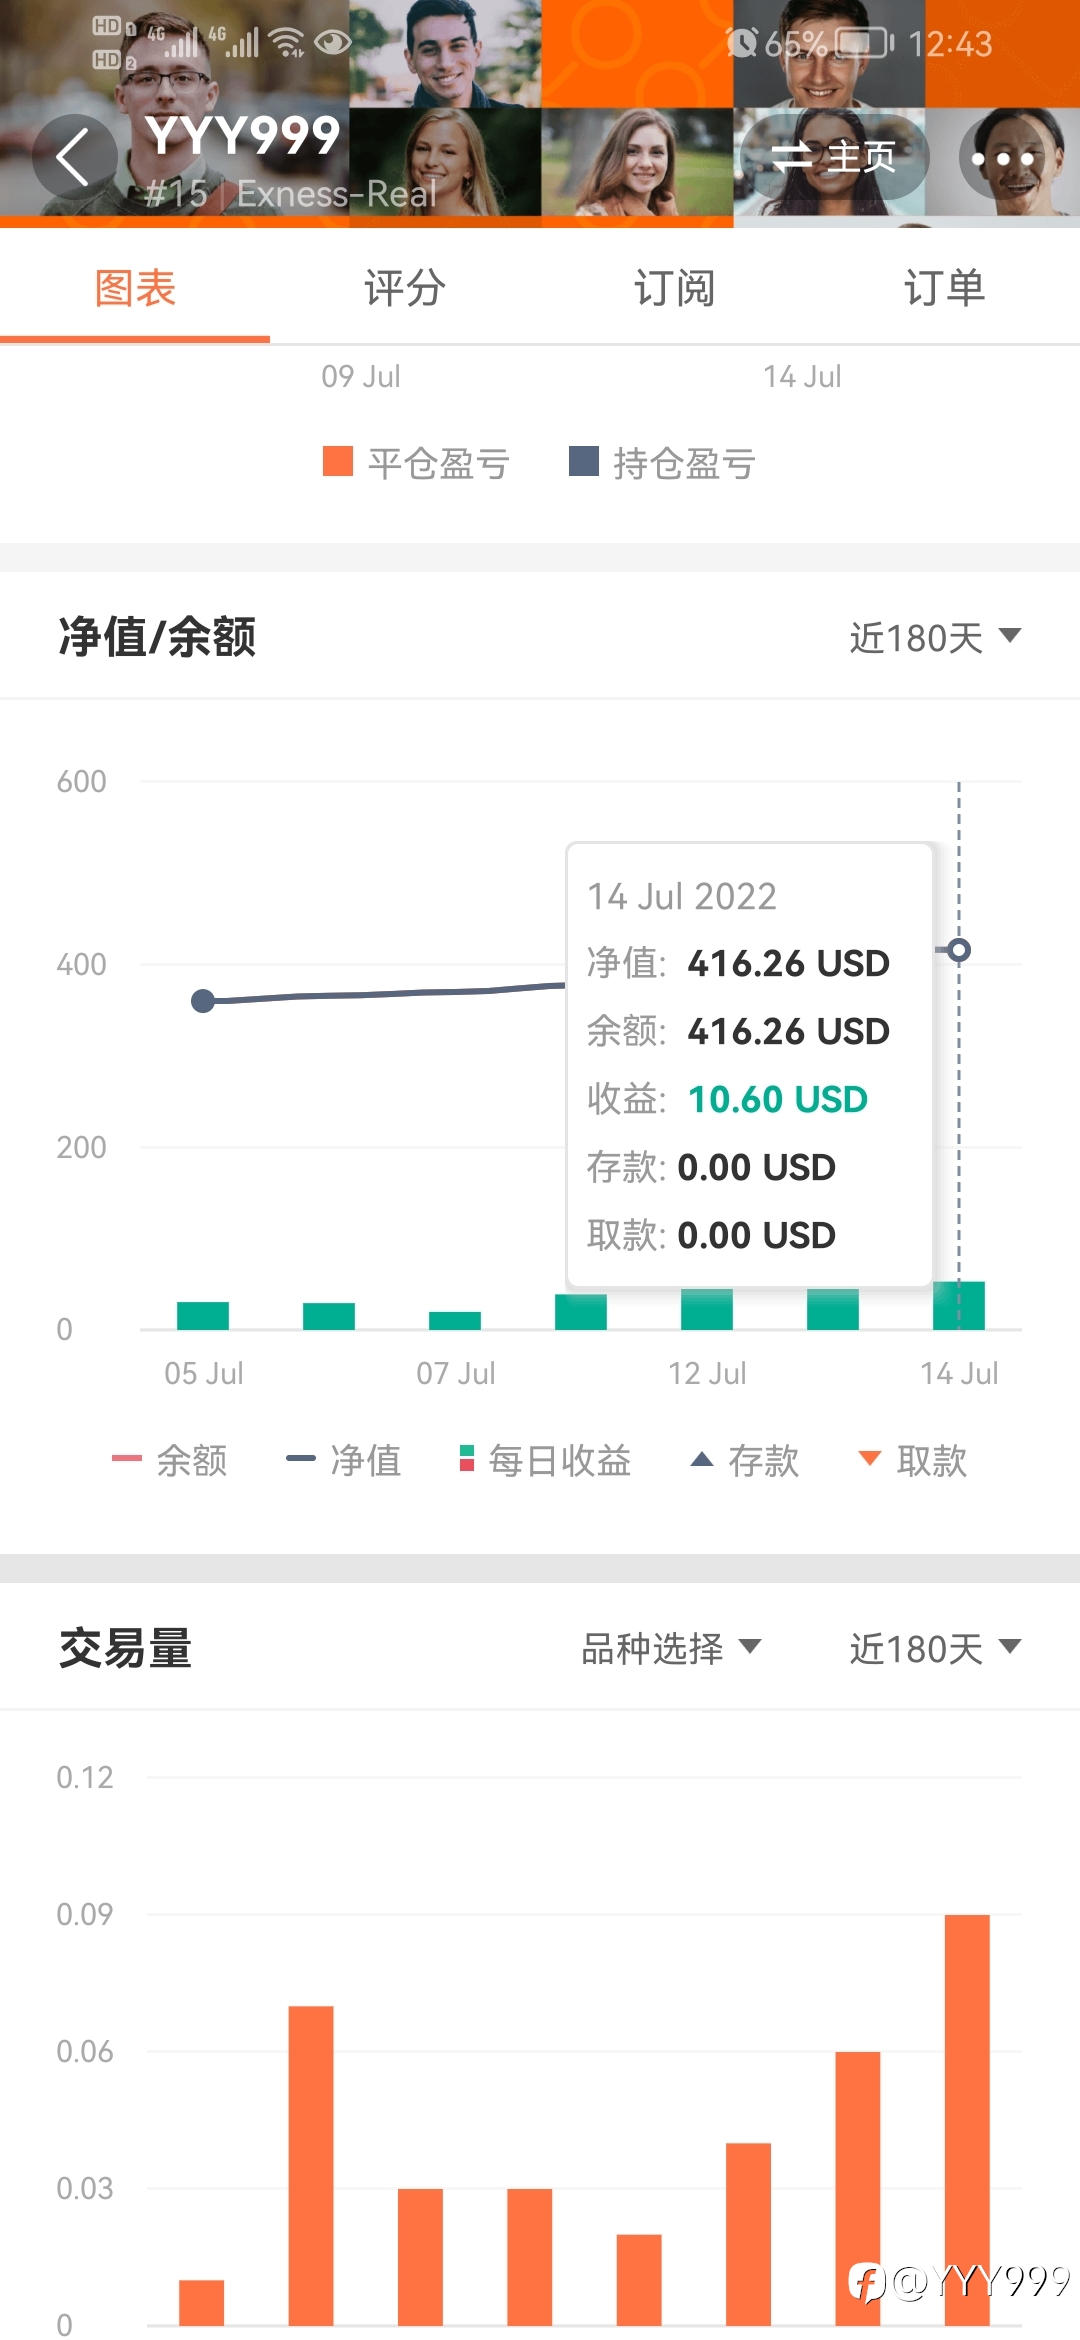1080x2340 pixels.
Task: Tap the 存款 up-triangle legend icon
Action: tap(702, 1460)
